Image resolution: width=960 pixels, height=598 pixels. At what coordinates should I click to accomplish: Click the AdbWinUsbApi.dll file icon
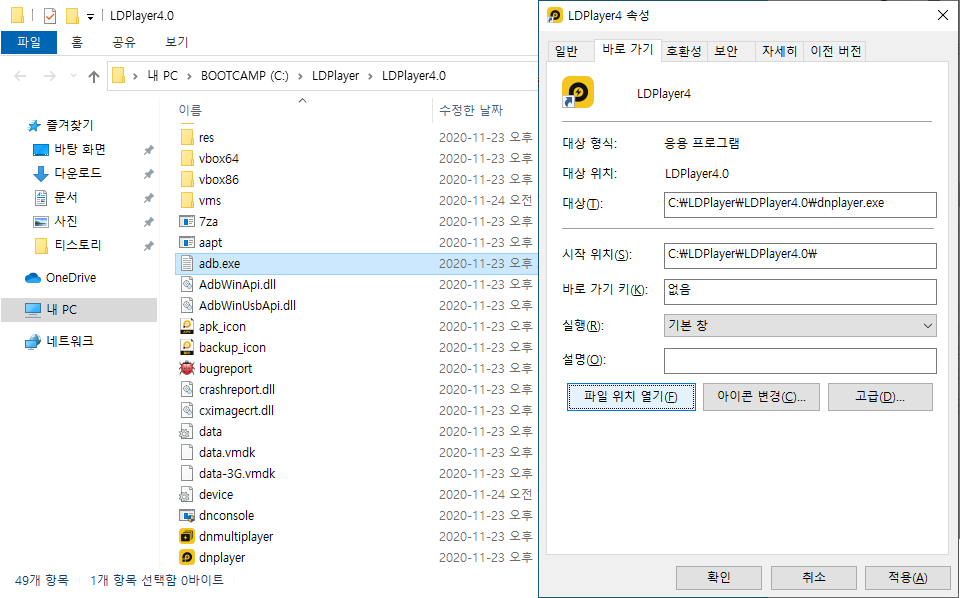pos(187,305)
